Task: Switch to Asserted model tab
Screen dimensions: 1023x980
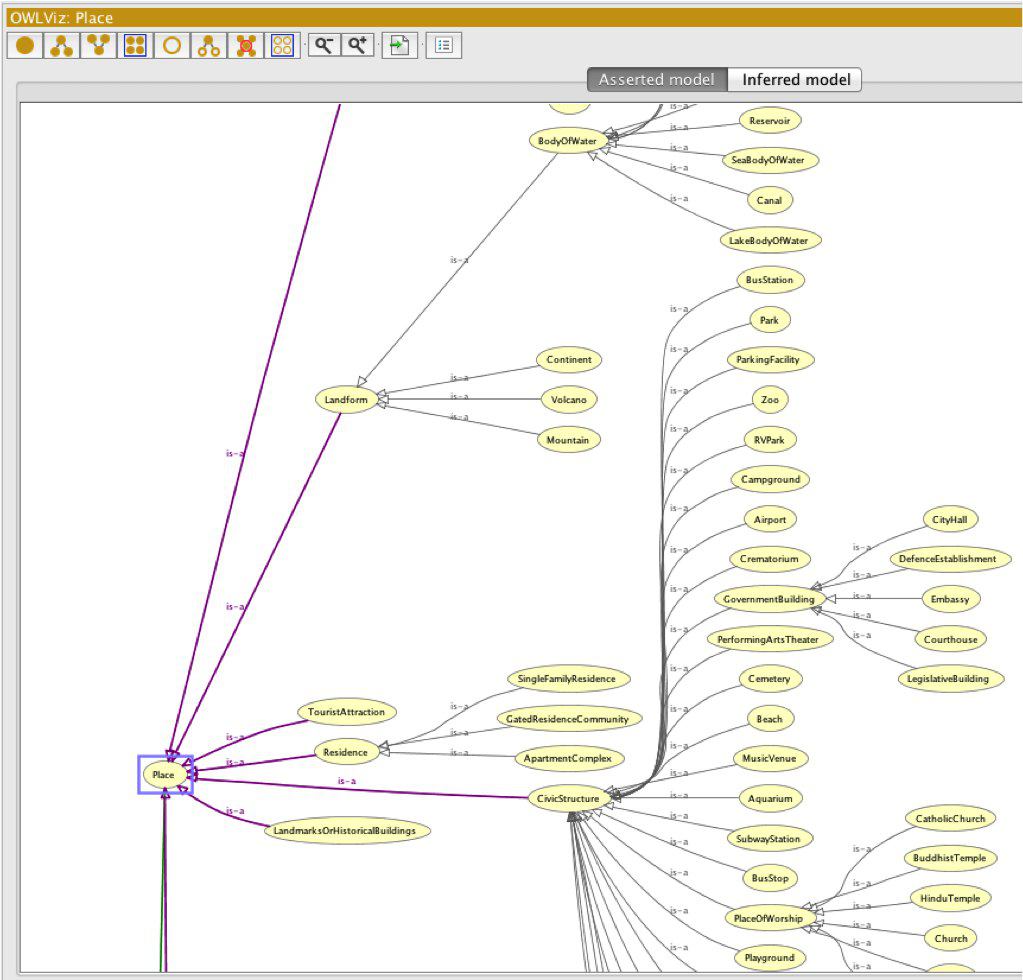Action: click(657, 80)
